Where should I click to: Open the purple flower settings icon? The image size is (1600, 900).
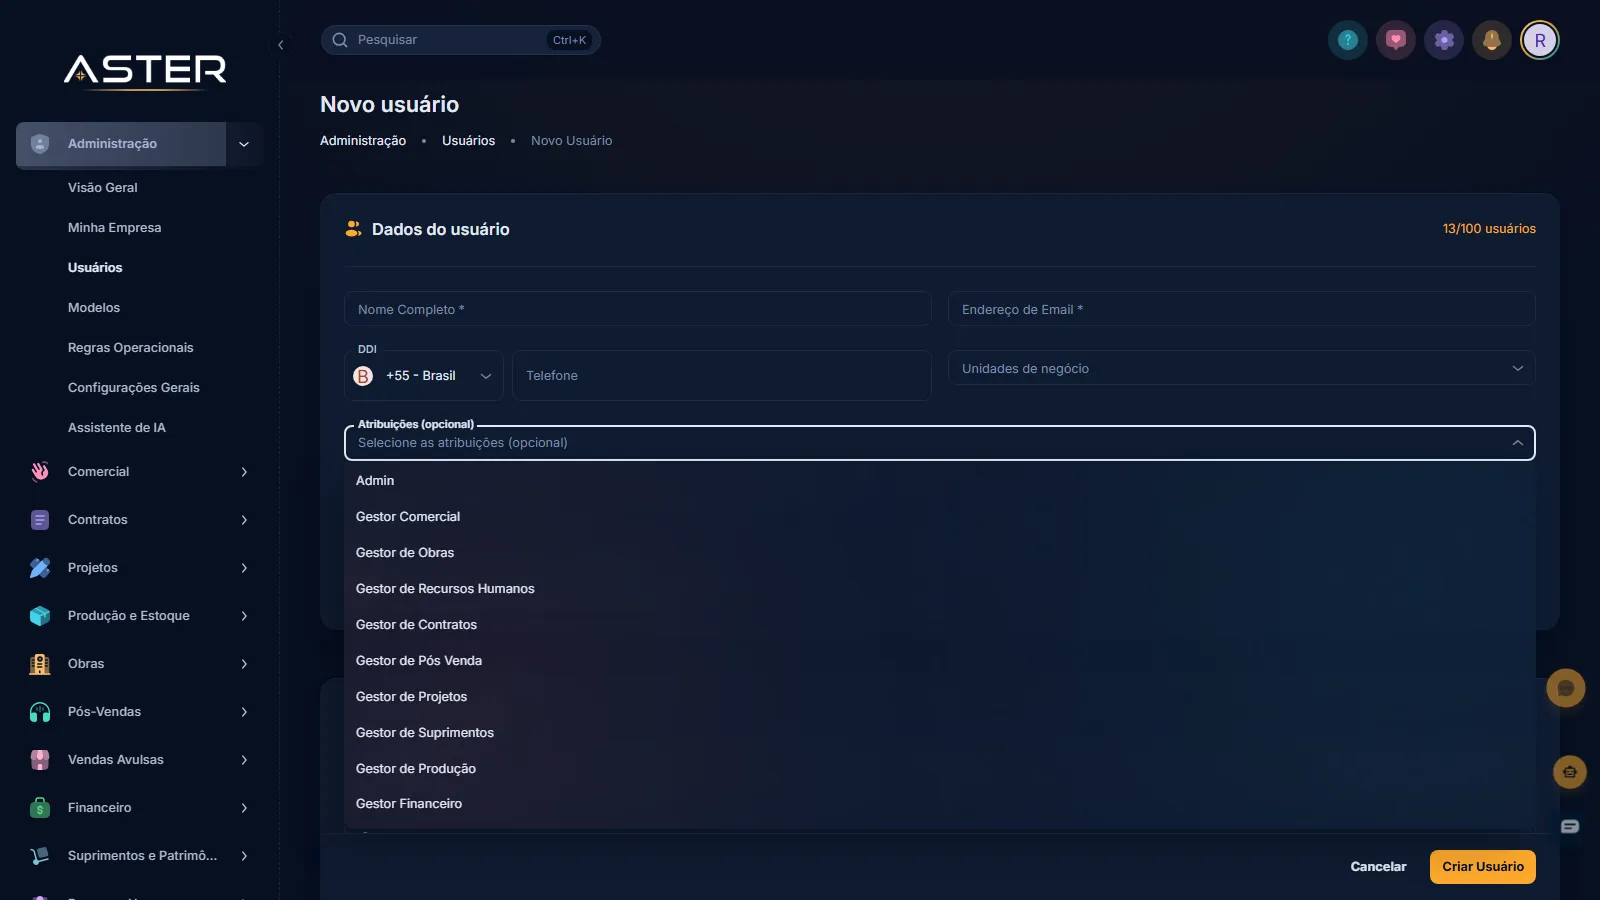pyautogui.click(x=1444, y=40)
